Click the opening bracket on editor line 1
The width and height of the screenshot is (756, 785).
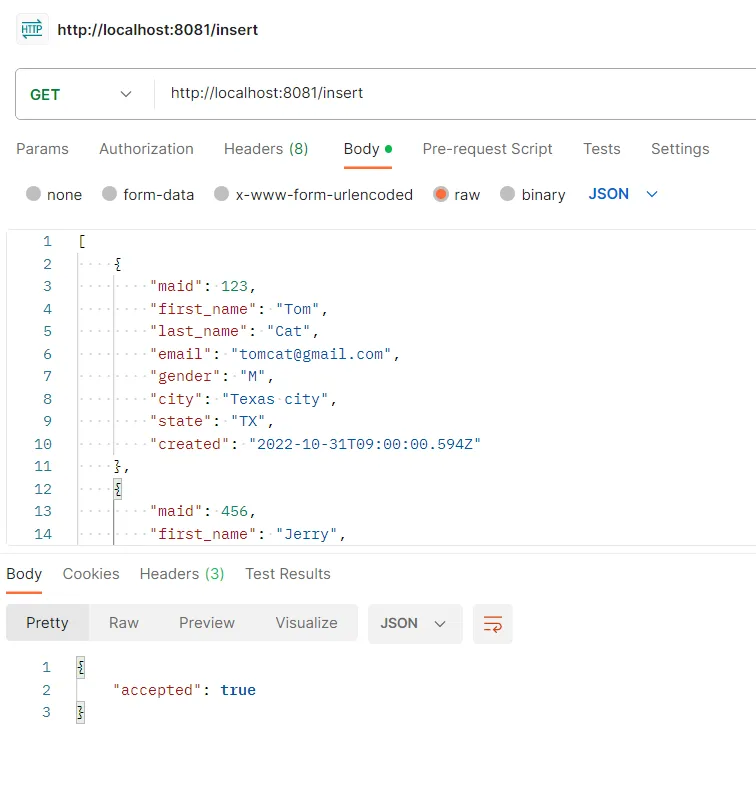coord(82,241)
